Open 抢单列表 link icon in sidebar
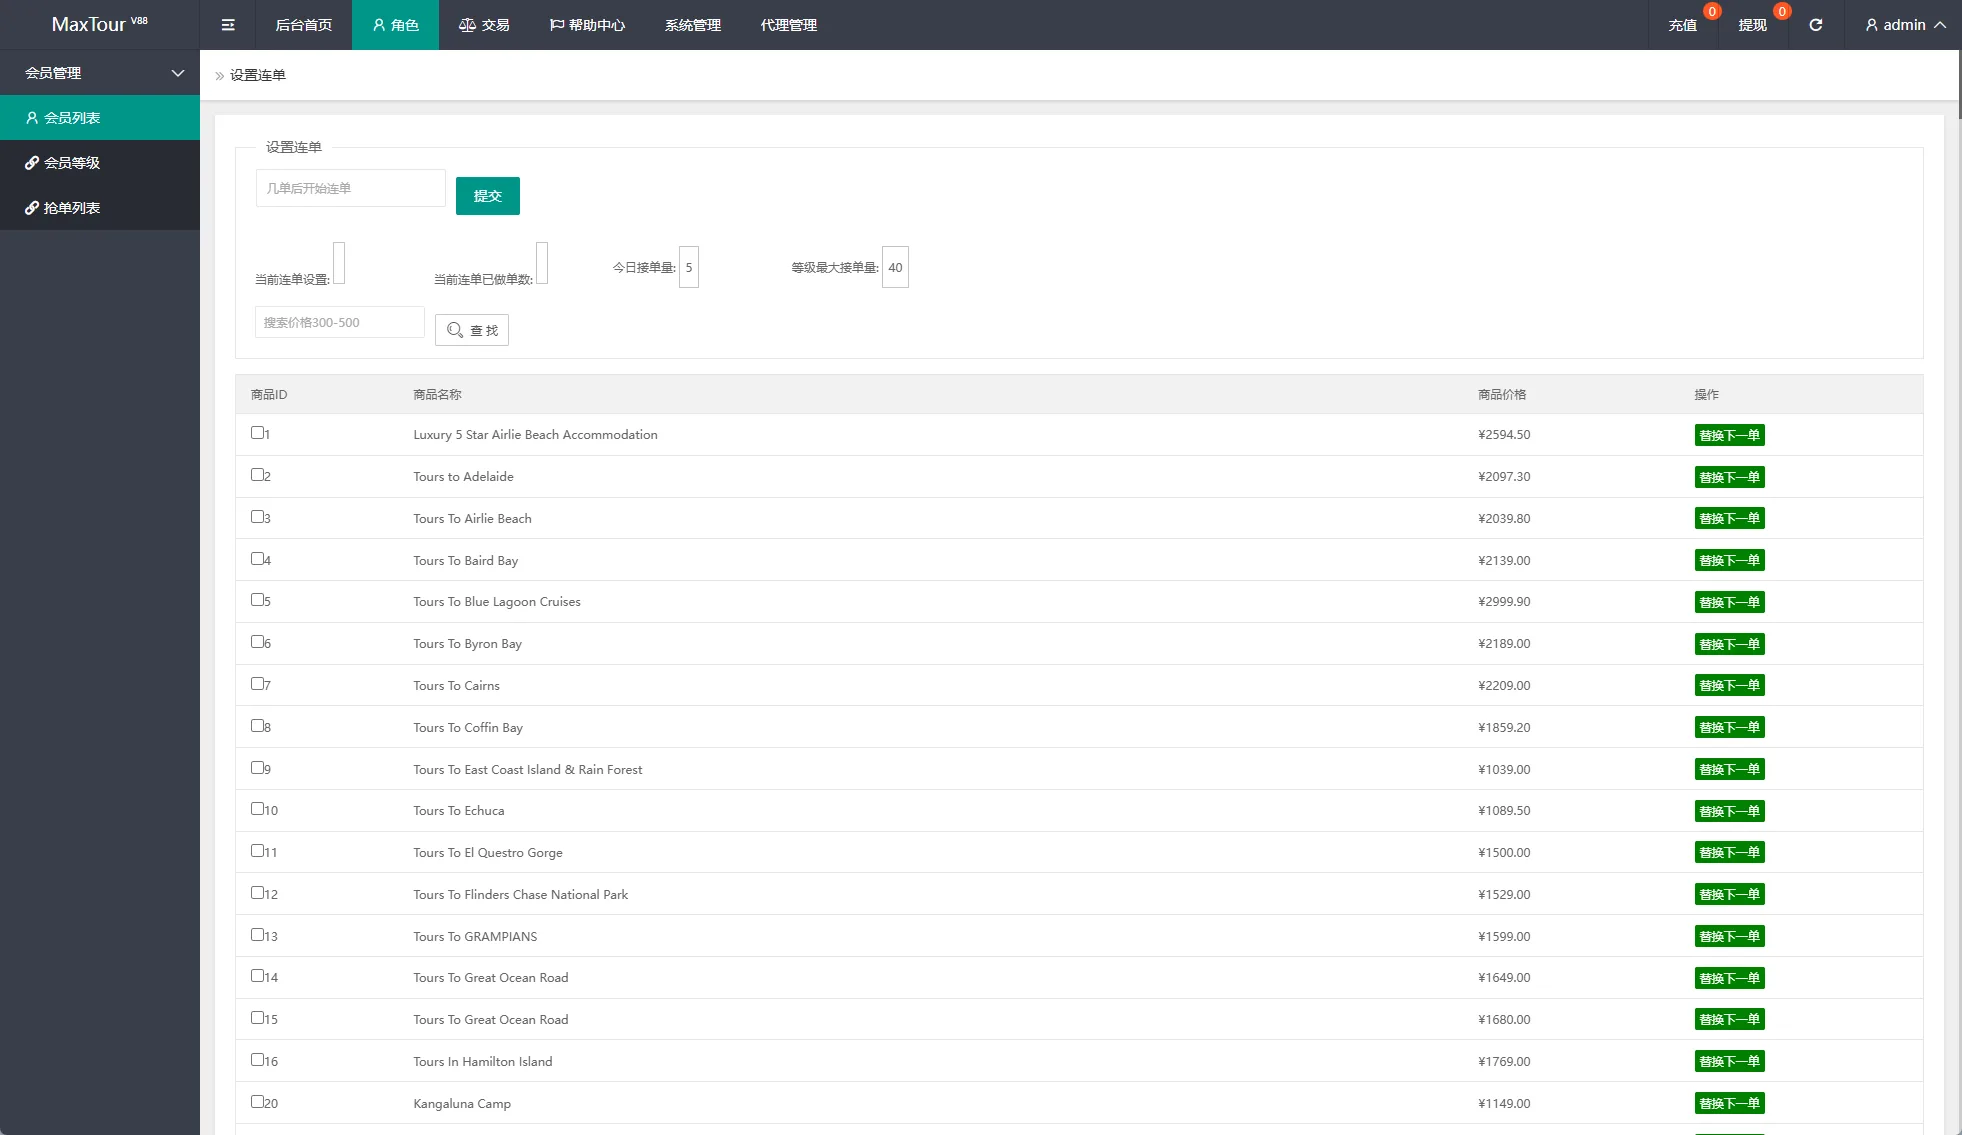Image resolution: width=1962 pixels, height=1135 pixels. pyautogui.click(x=32, y=208)
